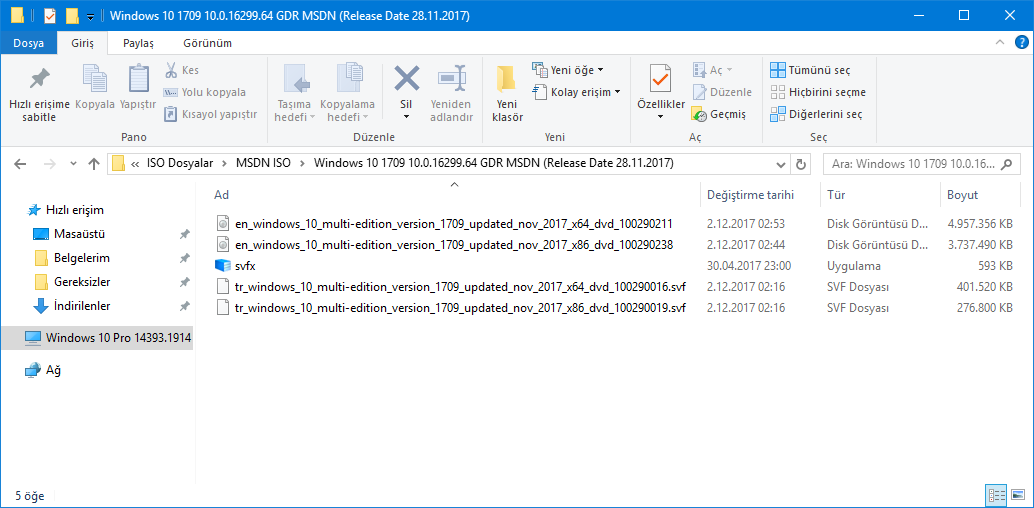Image resolution: width=1034 pixels, height=508 pixels.
Task: Expand the Özellikler dropdown arrow
Action: 661,117
